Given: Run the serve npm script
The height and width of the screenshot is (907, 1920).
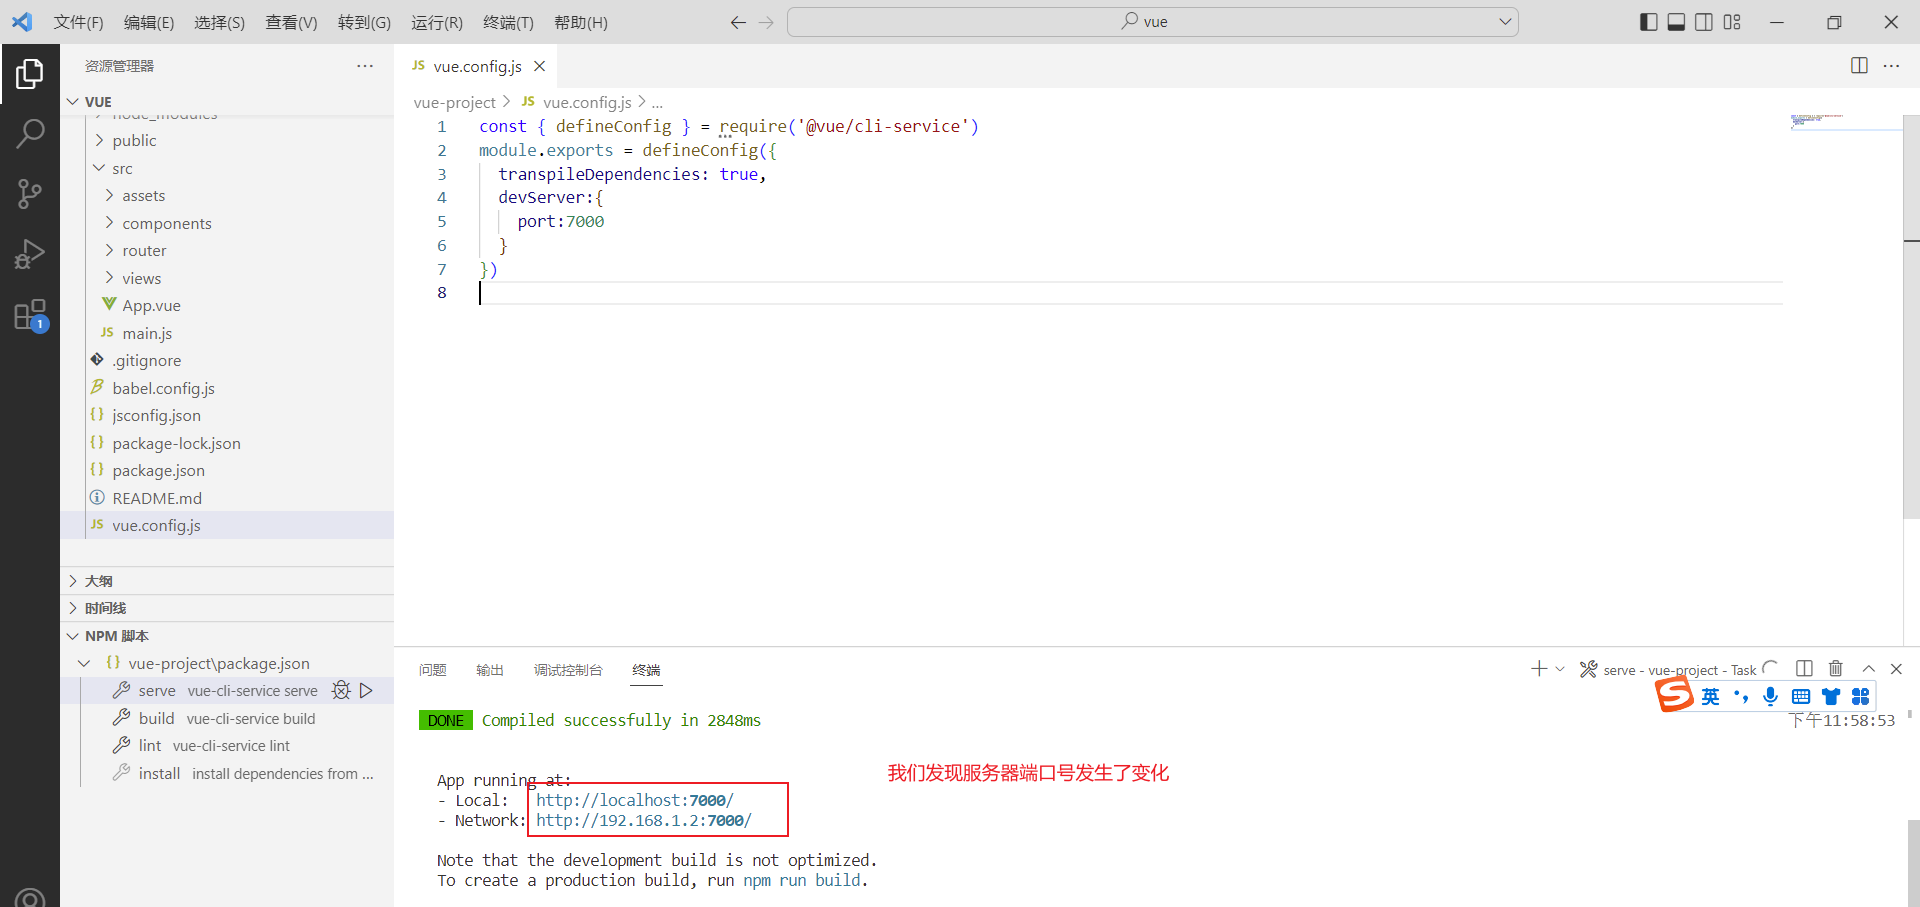Looking at the screenshot, I should pos(366,690).
